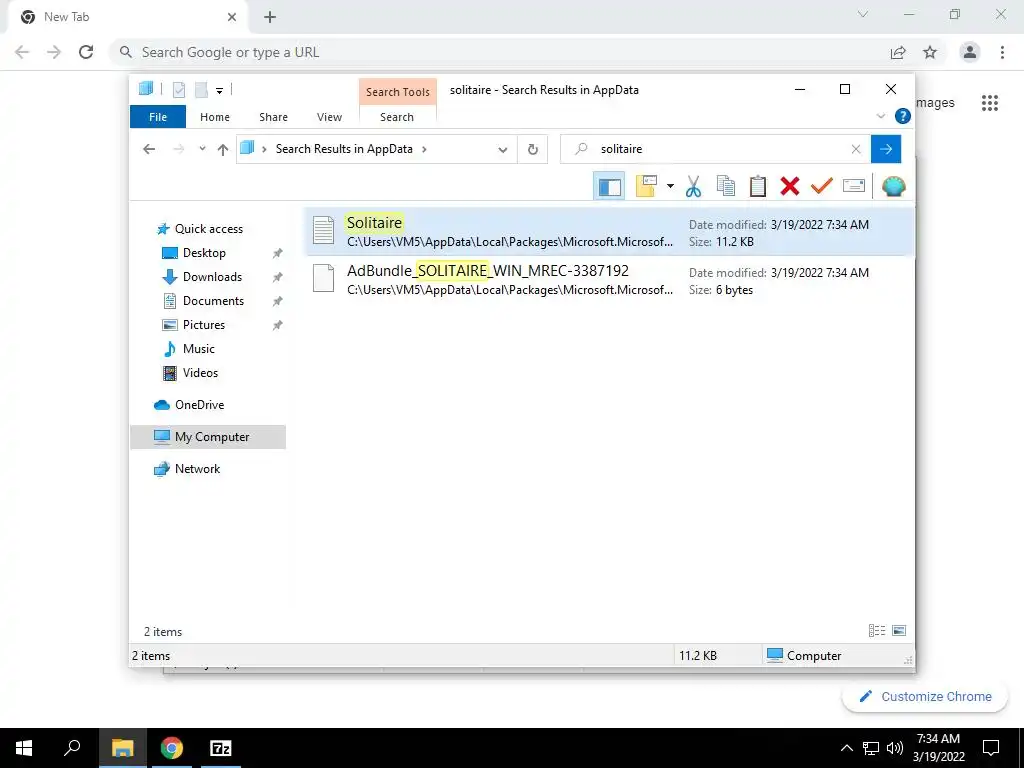This screenshot has height=768, width=1024.
Task: Expand dropdown arrow beside folder options icon
Action: pyautogui.click(x=670, y=187)
